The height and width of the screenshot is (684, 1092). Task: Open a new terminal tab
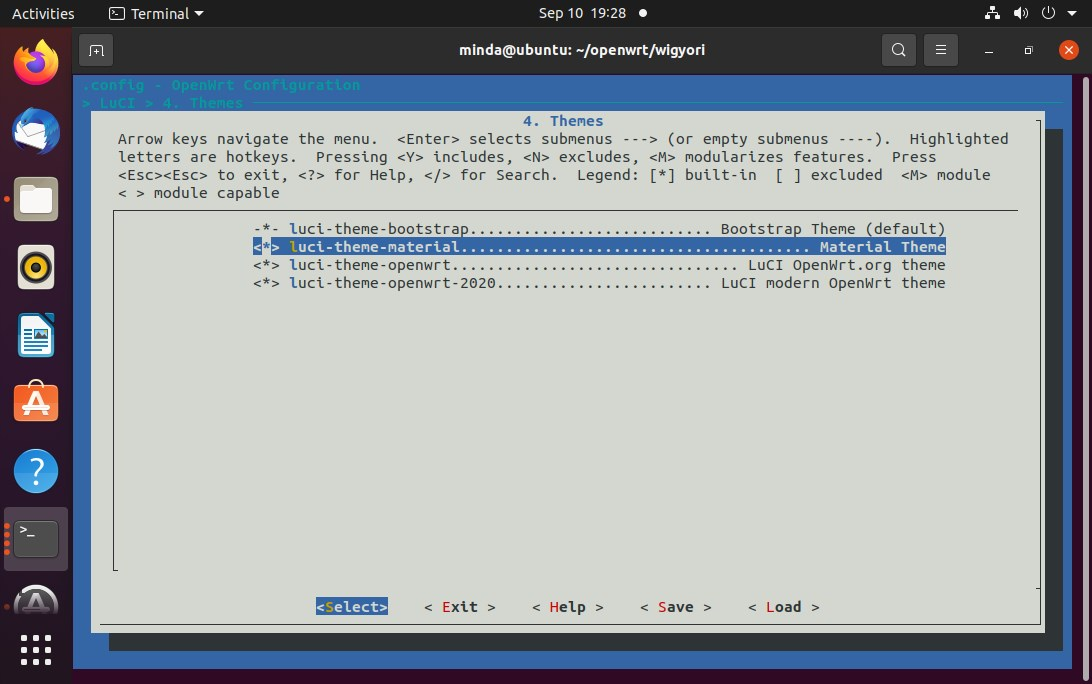[96, 50]
